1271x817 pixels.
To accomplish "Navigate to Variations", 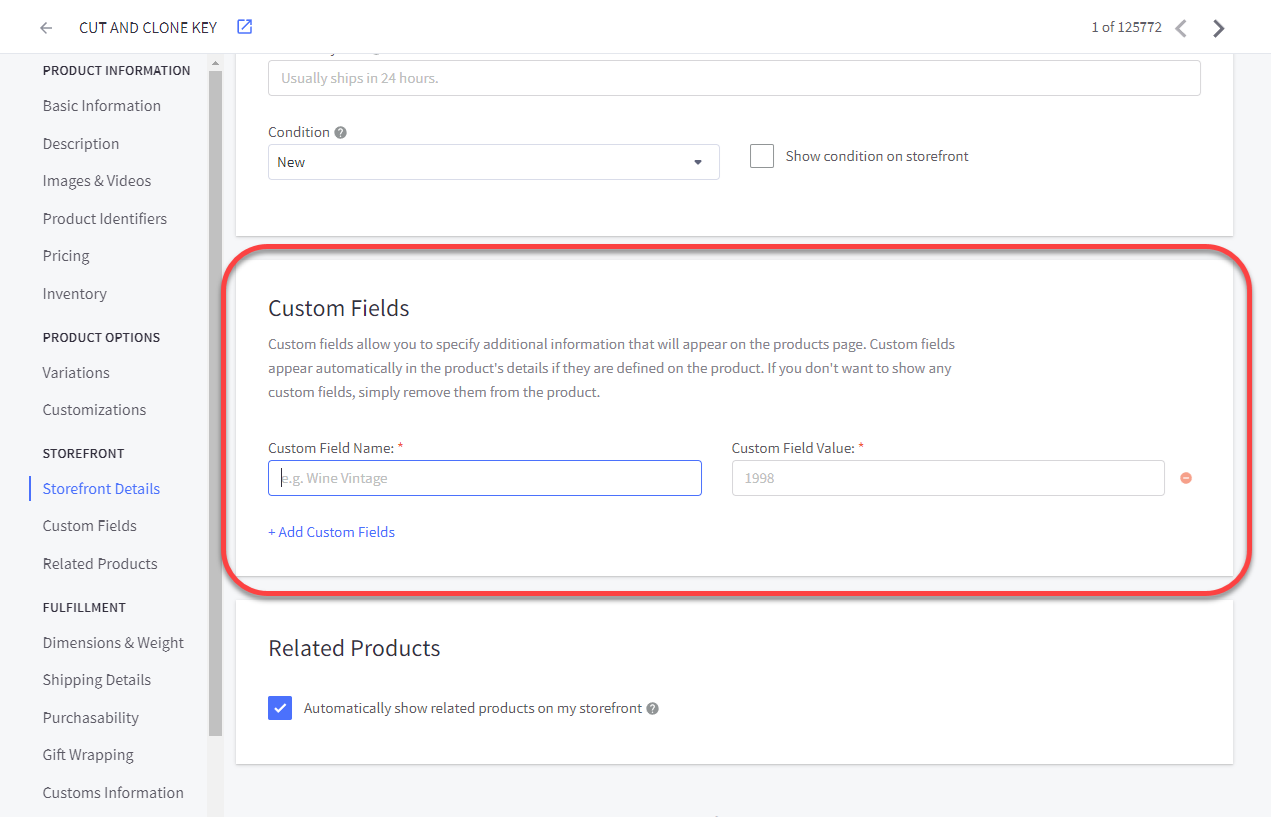I will (x=76, y=373).
